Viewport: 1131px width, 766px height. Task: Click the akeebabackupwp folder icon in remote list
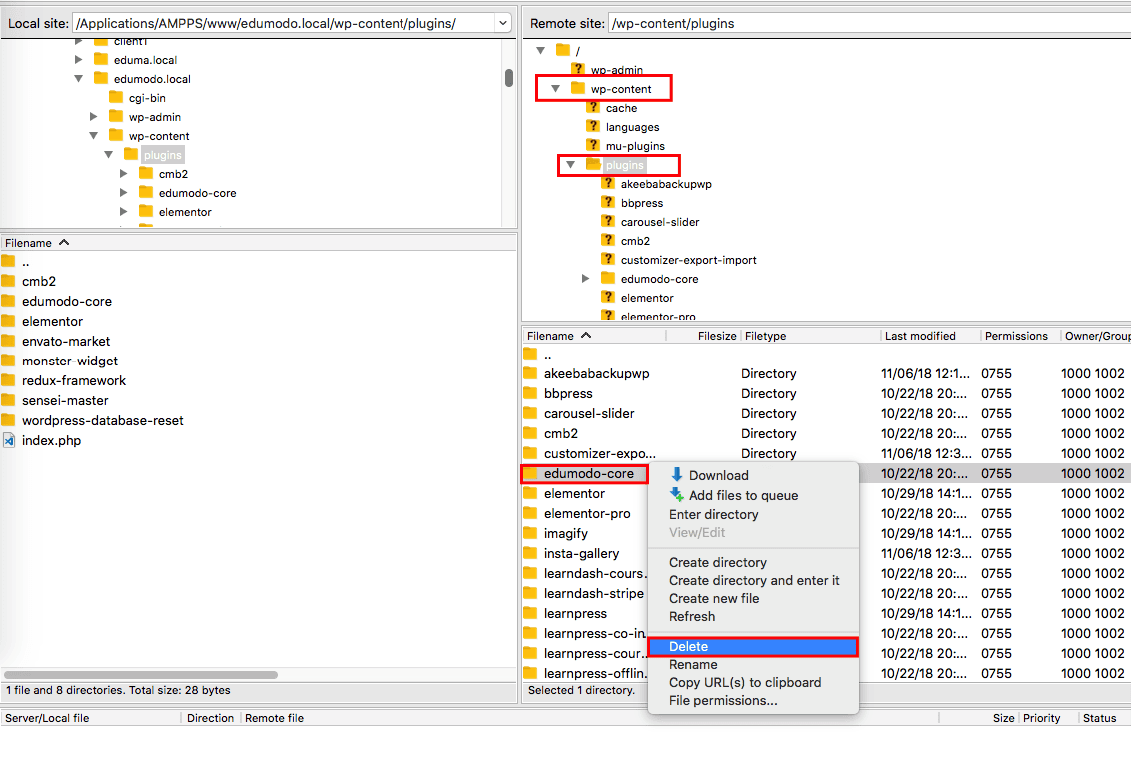click(531, 373)
